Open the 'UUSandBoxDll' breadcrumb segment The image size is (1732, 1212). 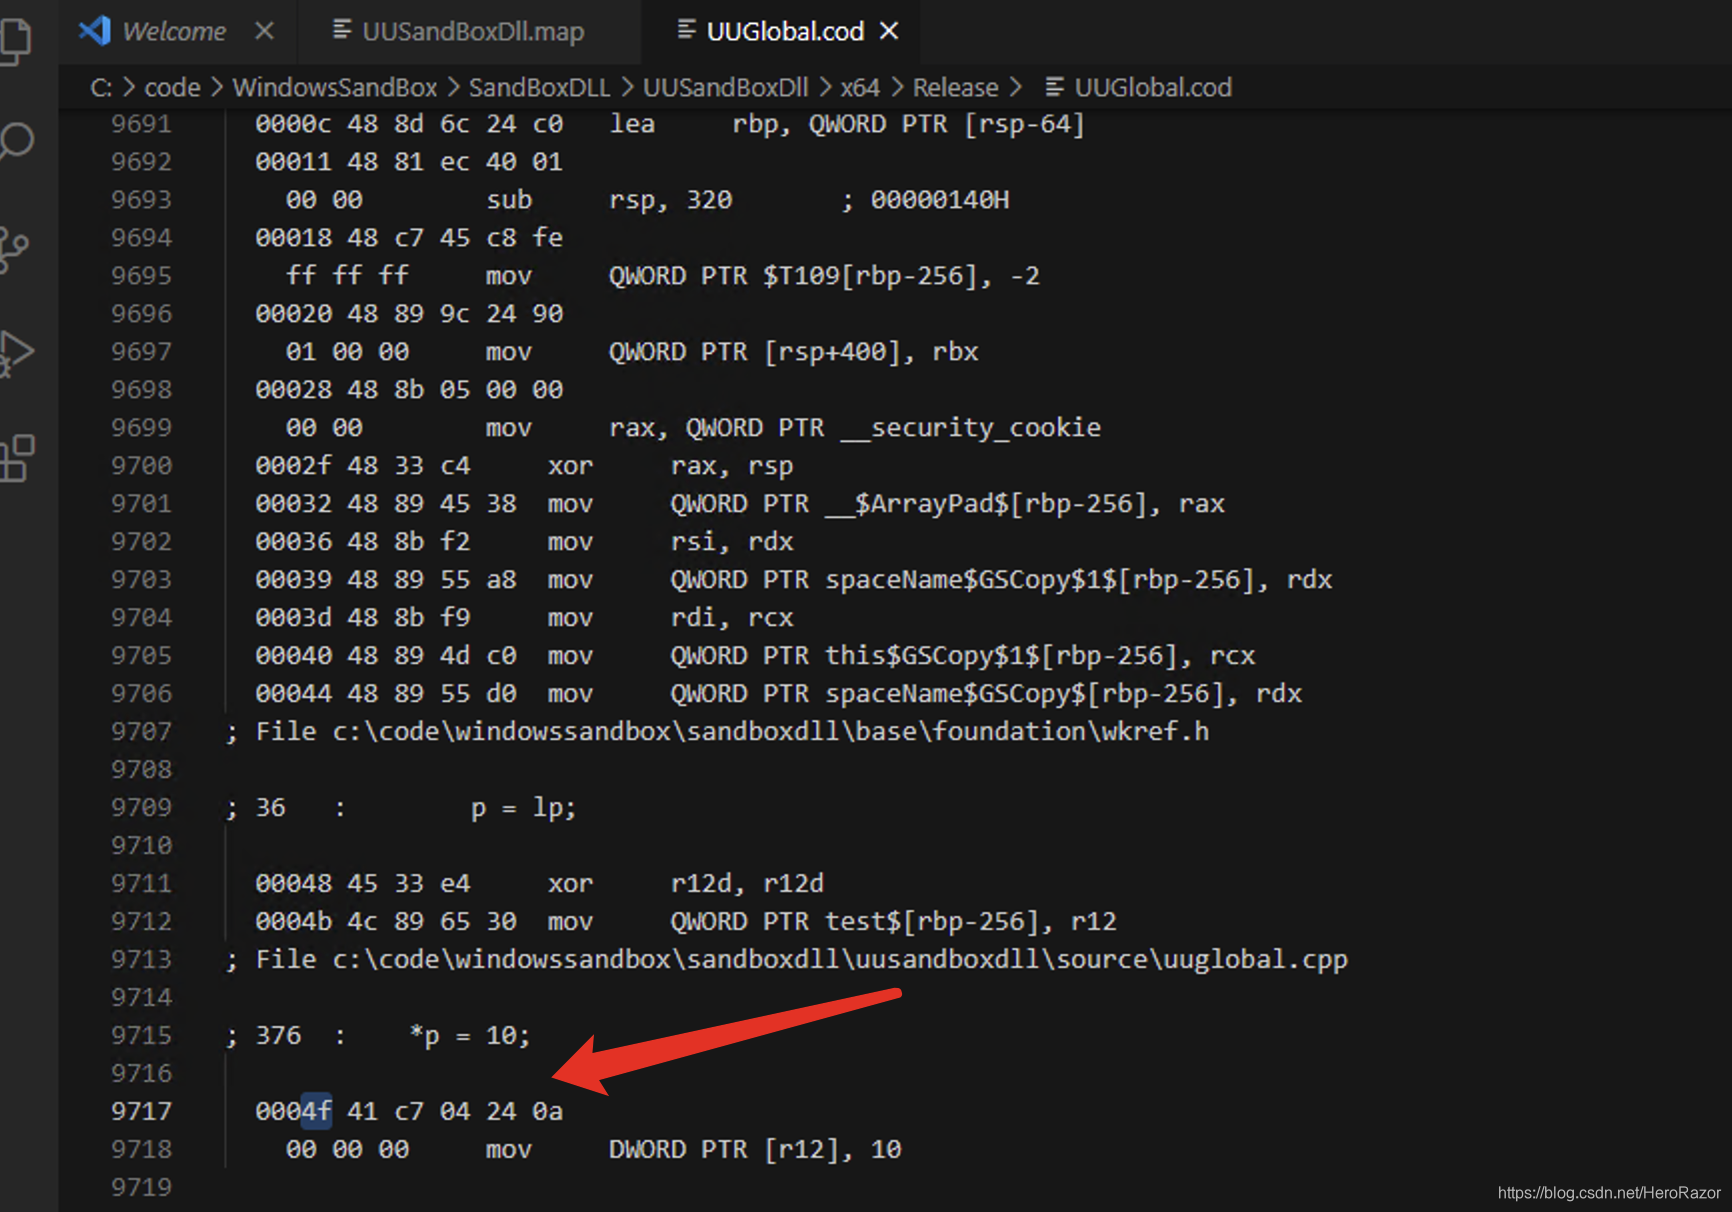[x=725, y=88]
